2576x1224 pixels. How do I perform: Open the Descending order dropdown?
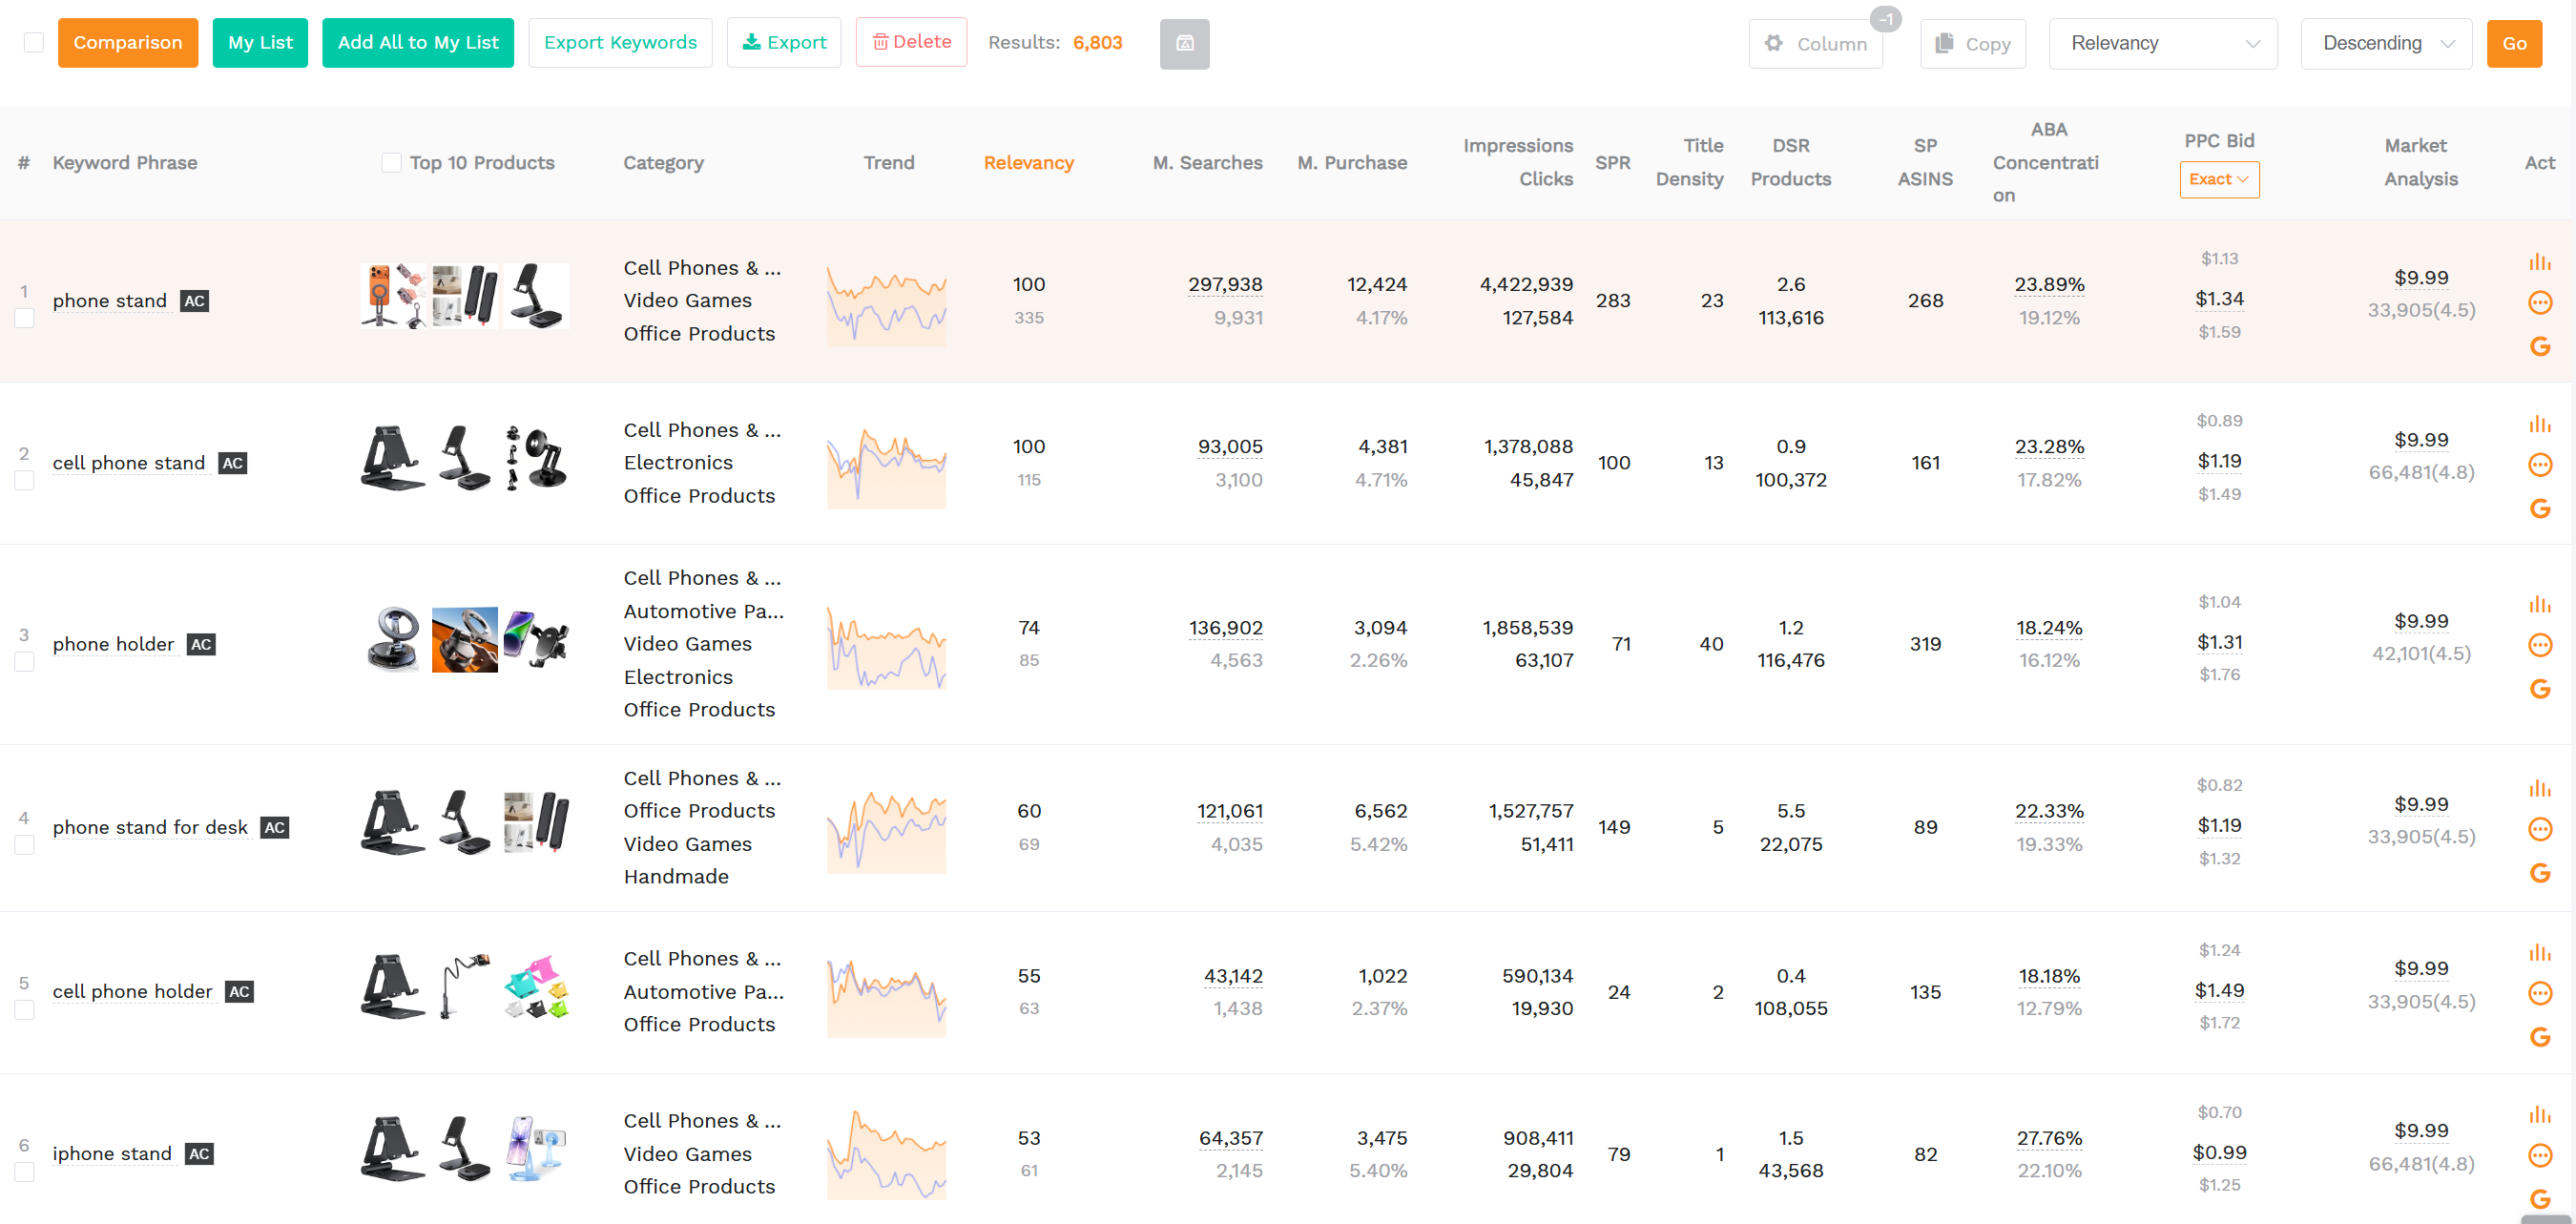coord(2386,43)
